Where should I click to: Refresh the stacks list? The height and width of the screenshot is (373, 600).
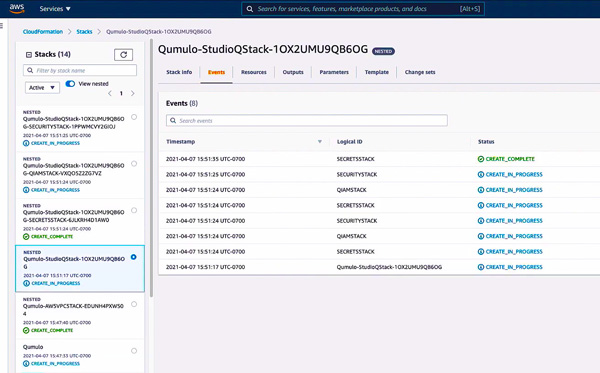coord(124,55)
